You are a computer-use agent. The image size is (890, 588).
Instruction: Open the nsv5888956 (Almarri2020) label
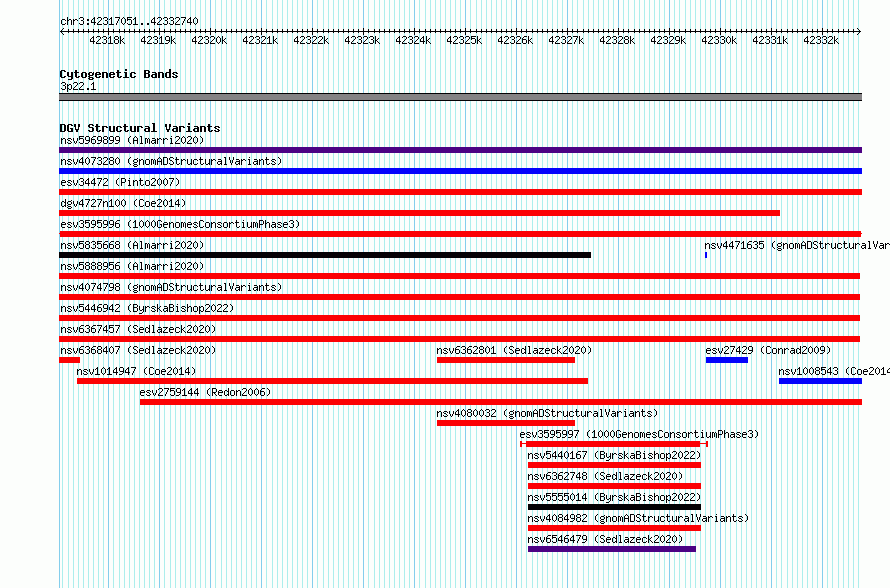132,266
